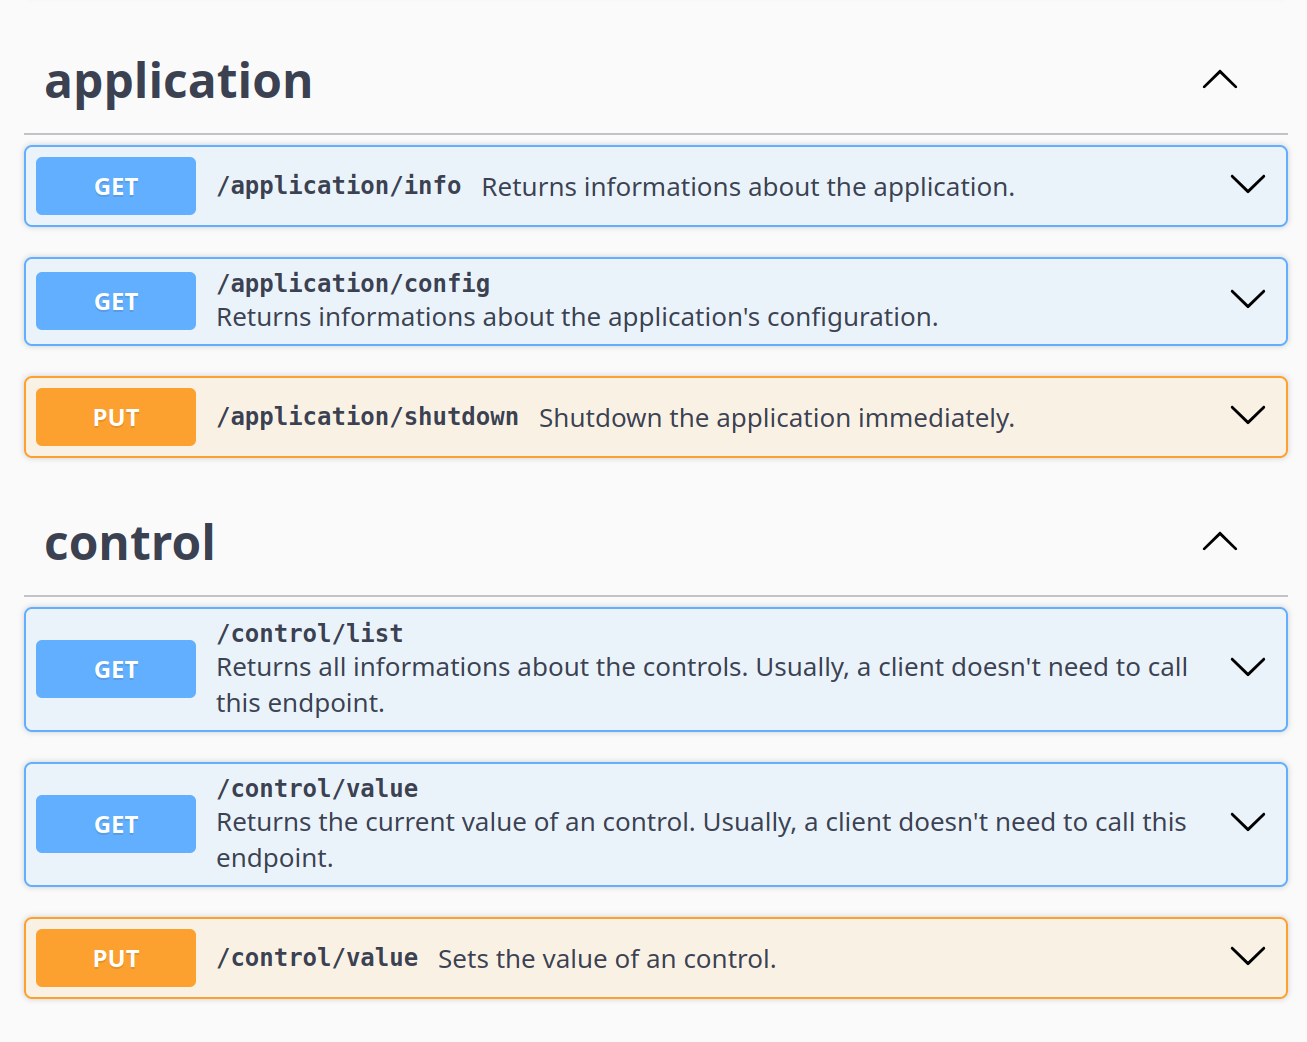Click the PUT badge on /control/value
This screenshot has height=1042, width=1307.
[x=115, y=957]
